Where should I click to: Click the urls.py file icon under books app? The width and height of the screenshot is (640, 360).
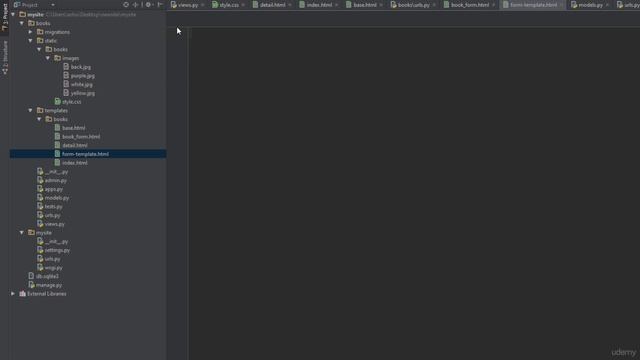pos(40,215)
